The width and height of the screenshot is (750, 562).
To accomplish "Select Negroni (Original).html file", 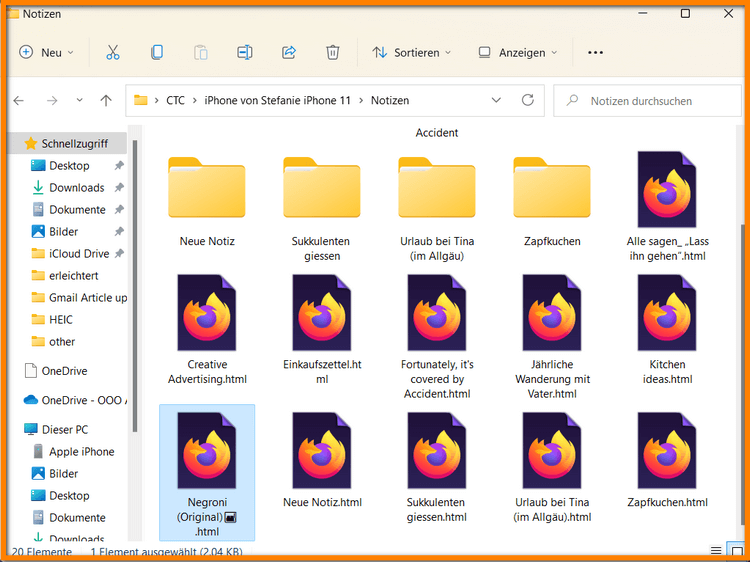I will coord(207,473).
